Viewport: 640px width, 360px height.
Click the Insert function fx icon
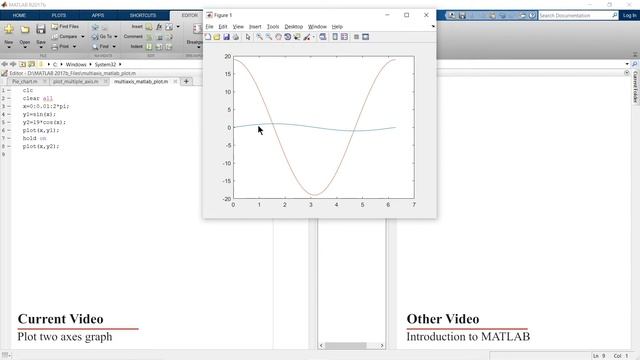pyautogui.click(x=159, y=27)
